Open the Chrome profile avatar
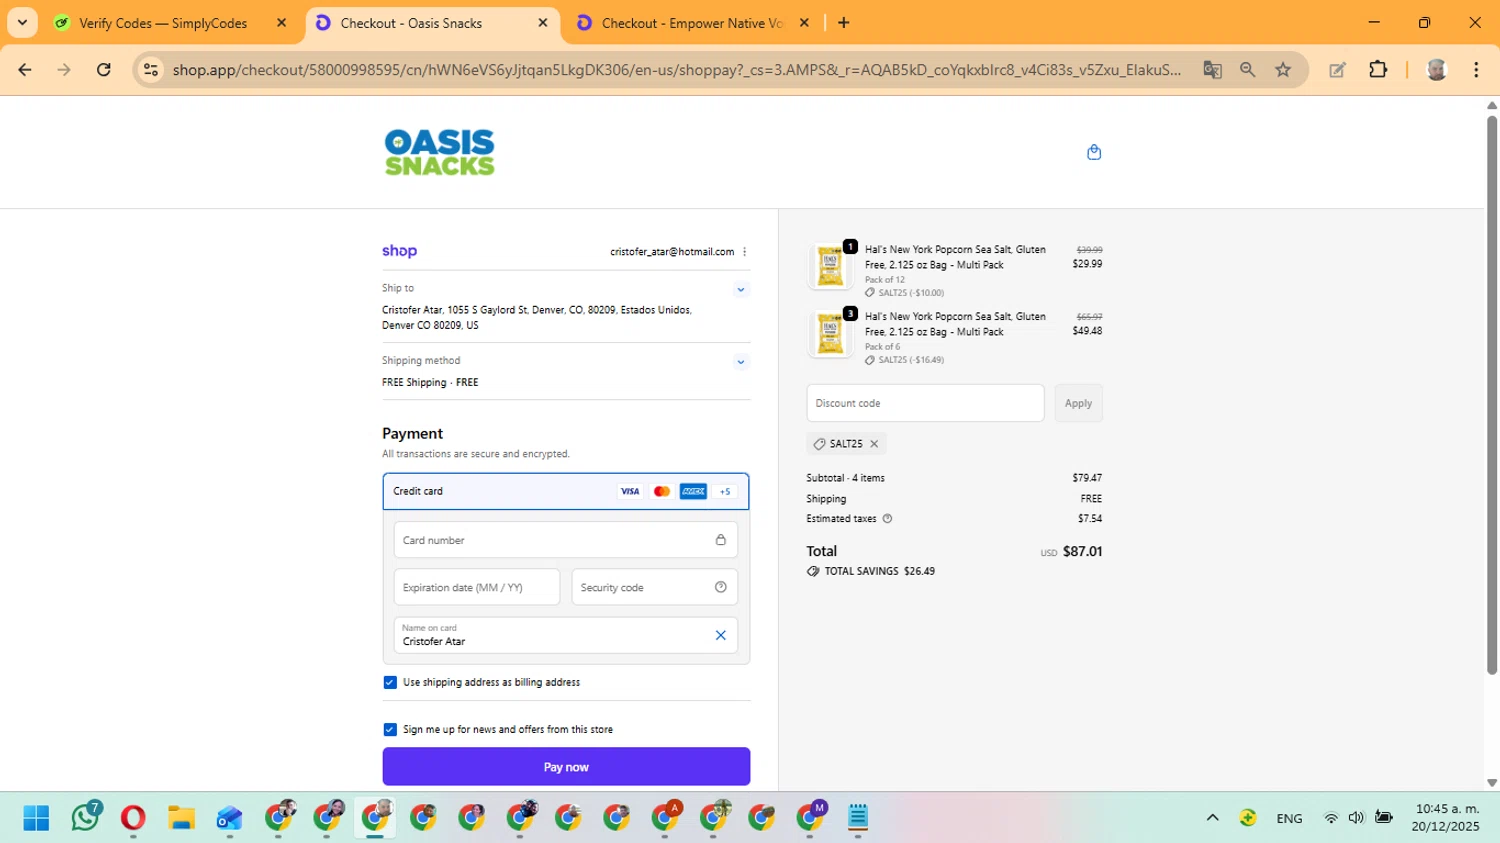 [x=1437, y=70]
